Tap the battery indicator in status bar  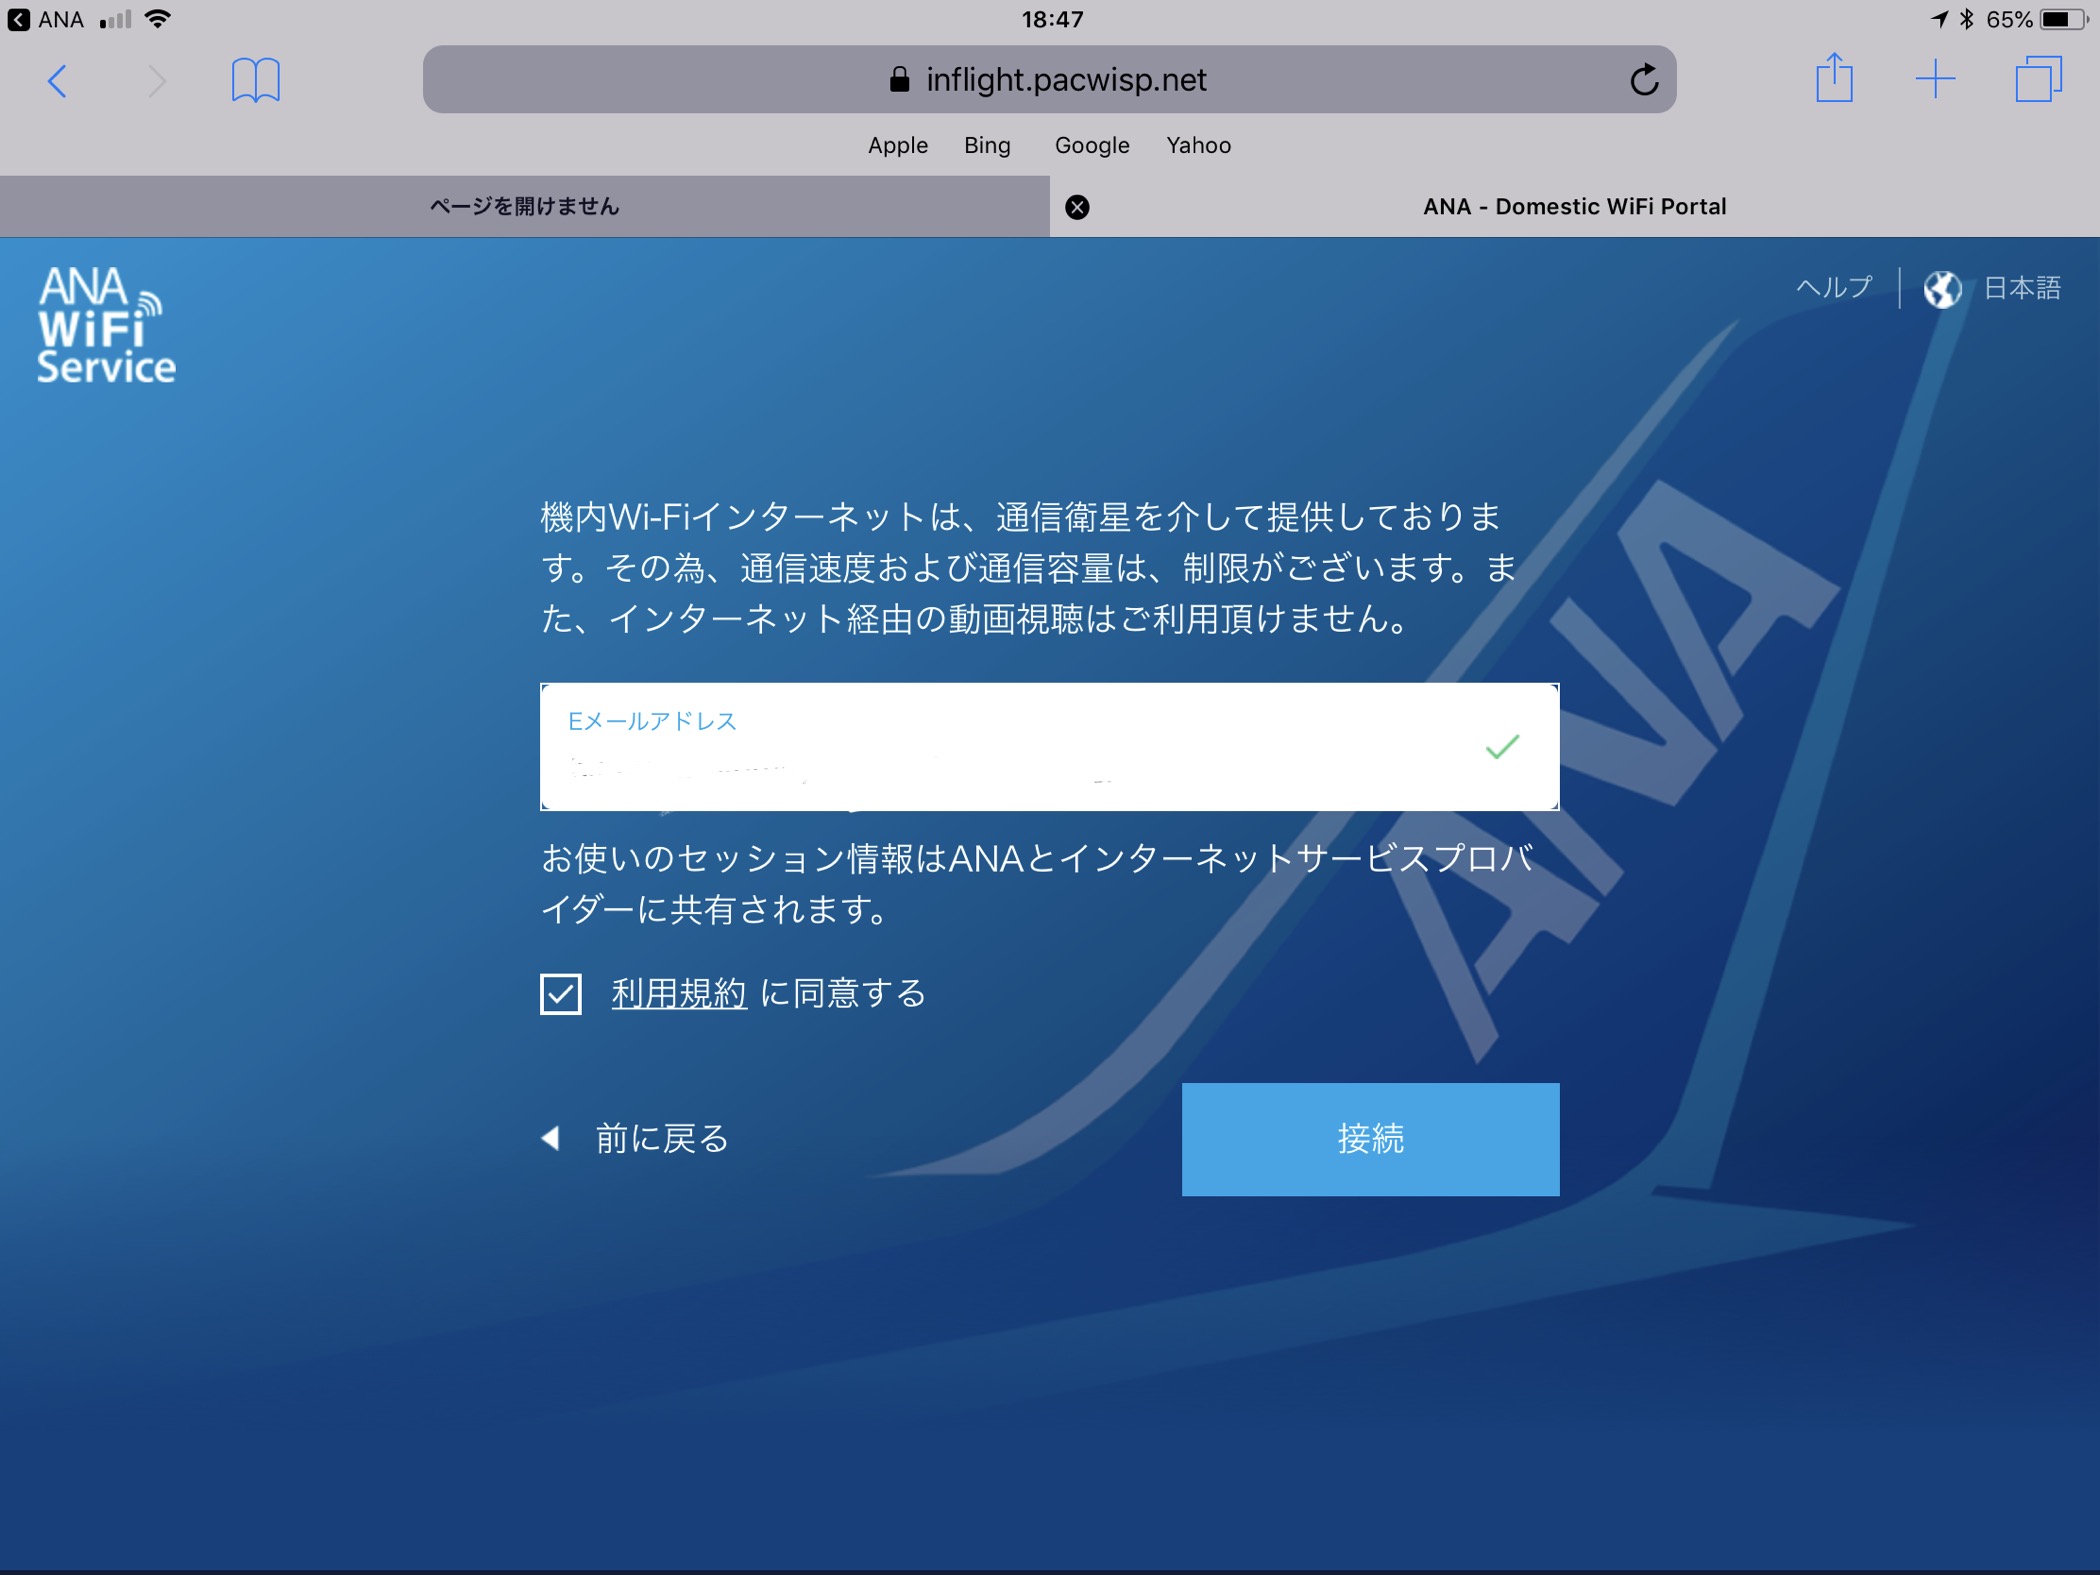pyautogui.click(x=2063, y=19)
